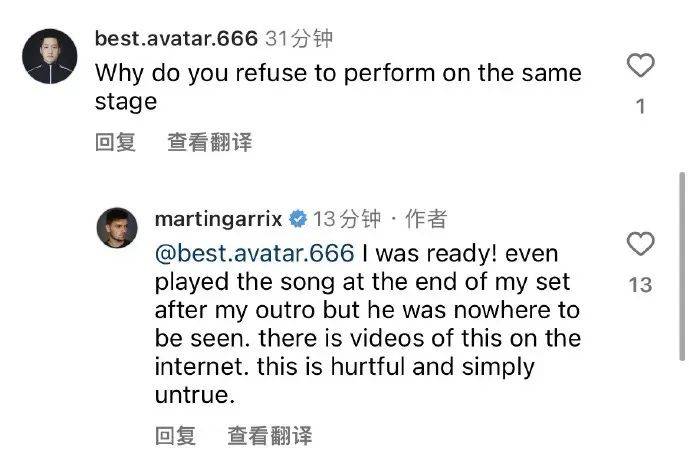
Task: Reply to martingarrix's comment via 回复
Action: click(176, 436)
